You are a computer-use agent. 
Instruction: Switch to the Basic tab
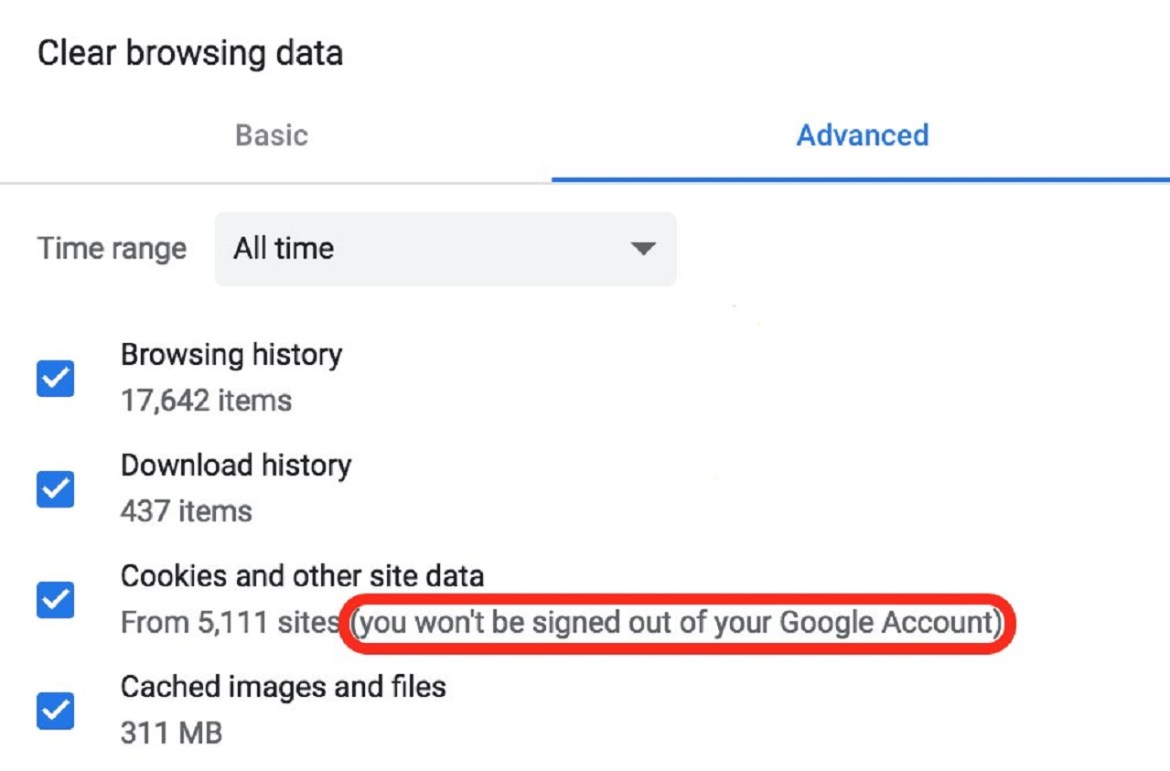[x=271, y=135]
